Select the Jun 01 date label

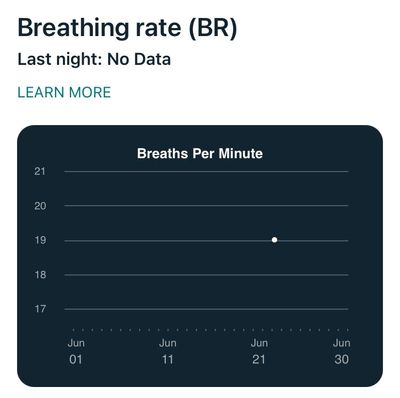[76, 351]
